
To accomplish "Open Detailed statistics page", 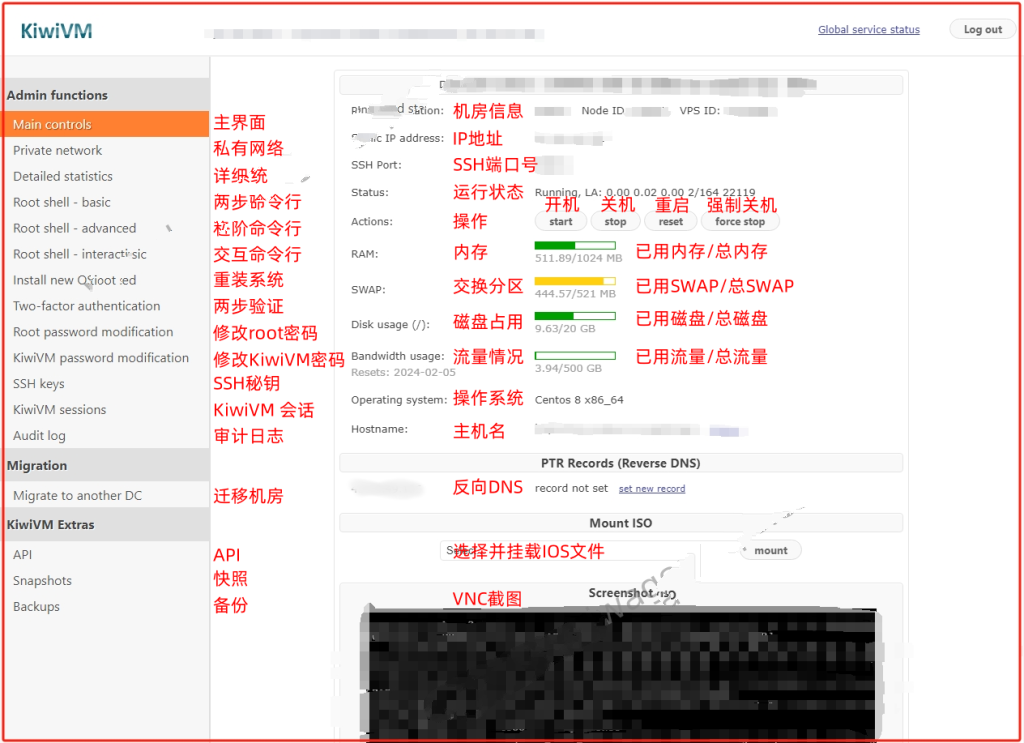I will (63, 177).
